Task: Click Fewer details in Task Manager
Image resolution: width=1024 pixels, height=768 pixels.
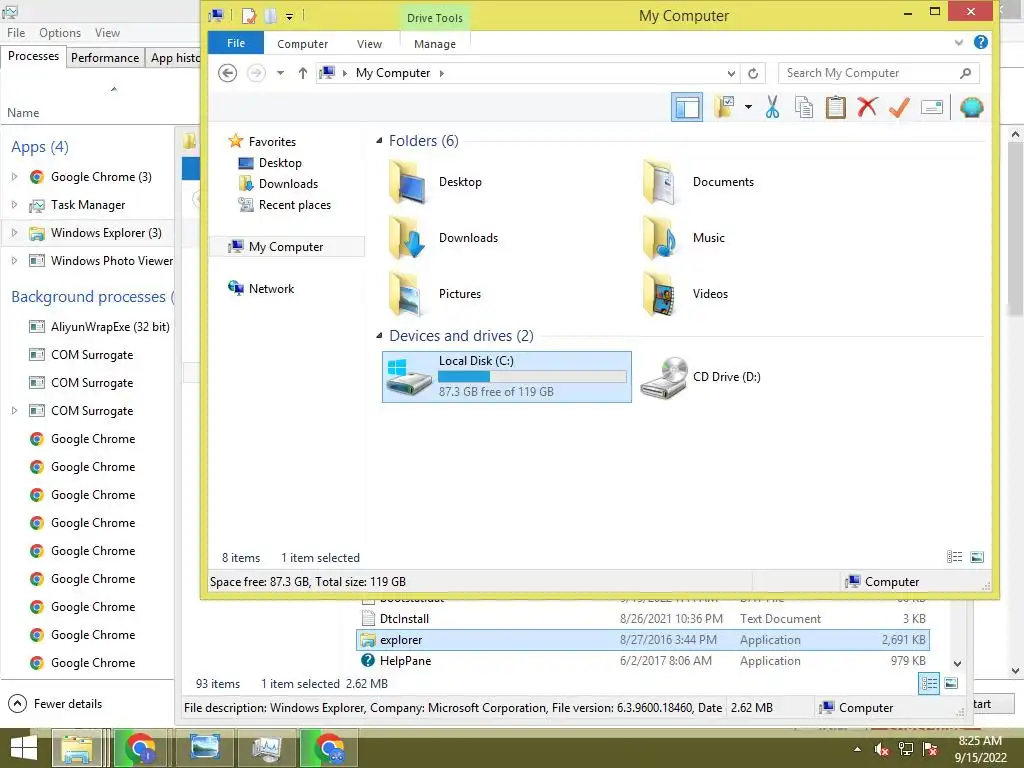Action: pos(55,703)
